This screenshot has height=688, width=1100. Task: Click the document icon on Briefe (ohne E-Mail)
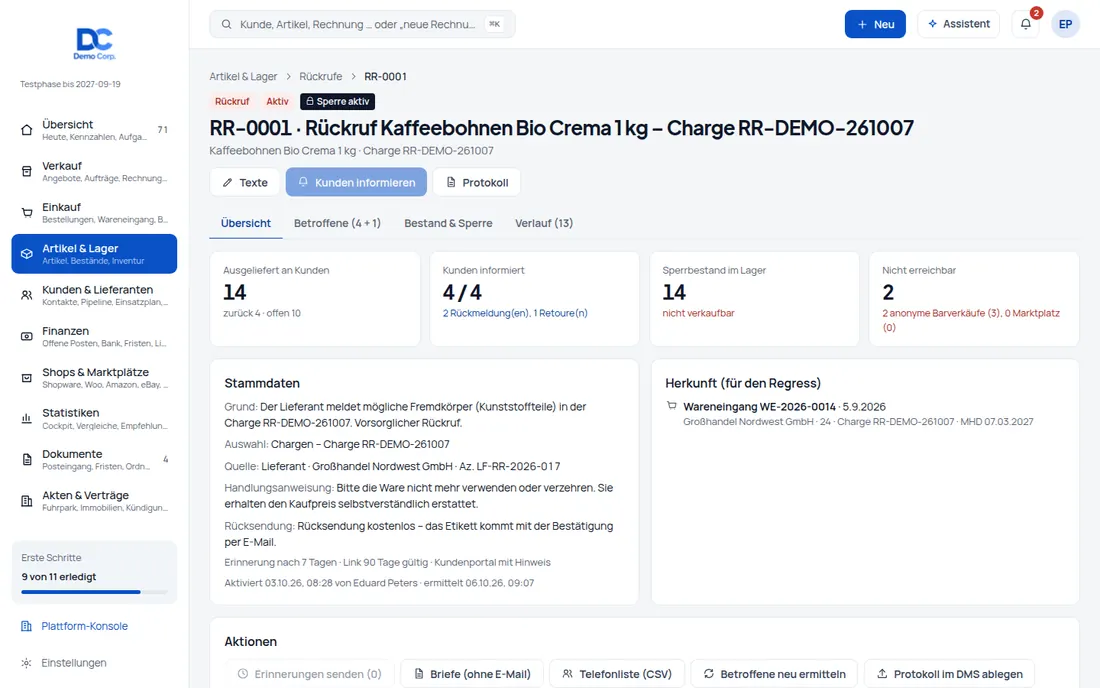(x=419, y=674)
